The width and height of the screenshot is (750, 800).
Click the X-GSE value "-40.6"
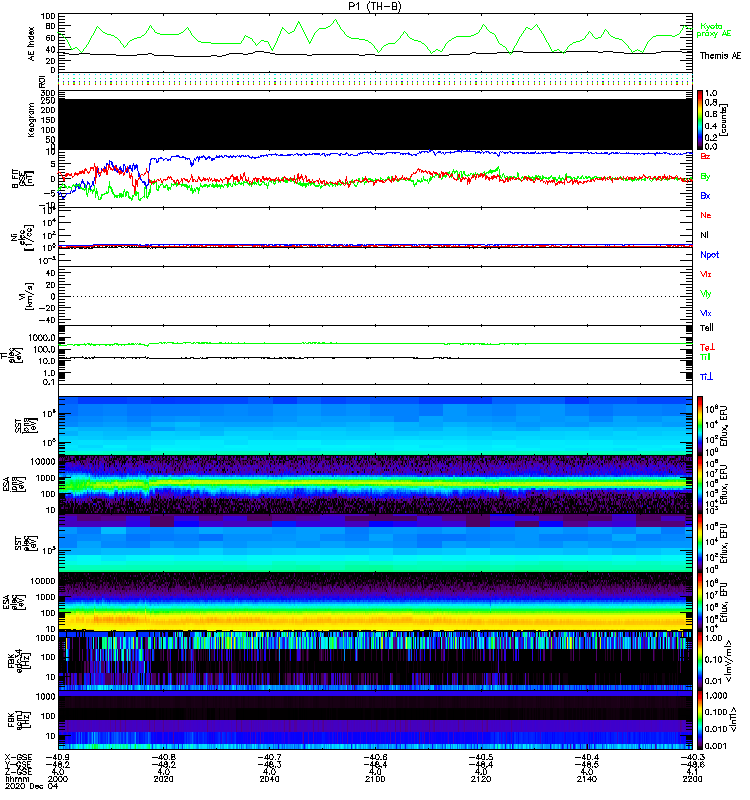click(375, 758)
